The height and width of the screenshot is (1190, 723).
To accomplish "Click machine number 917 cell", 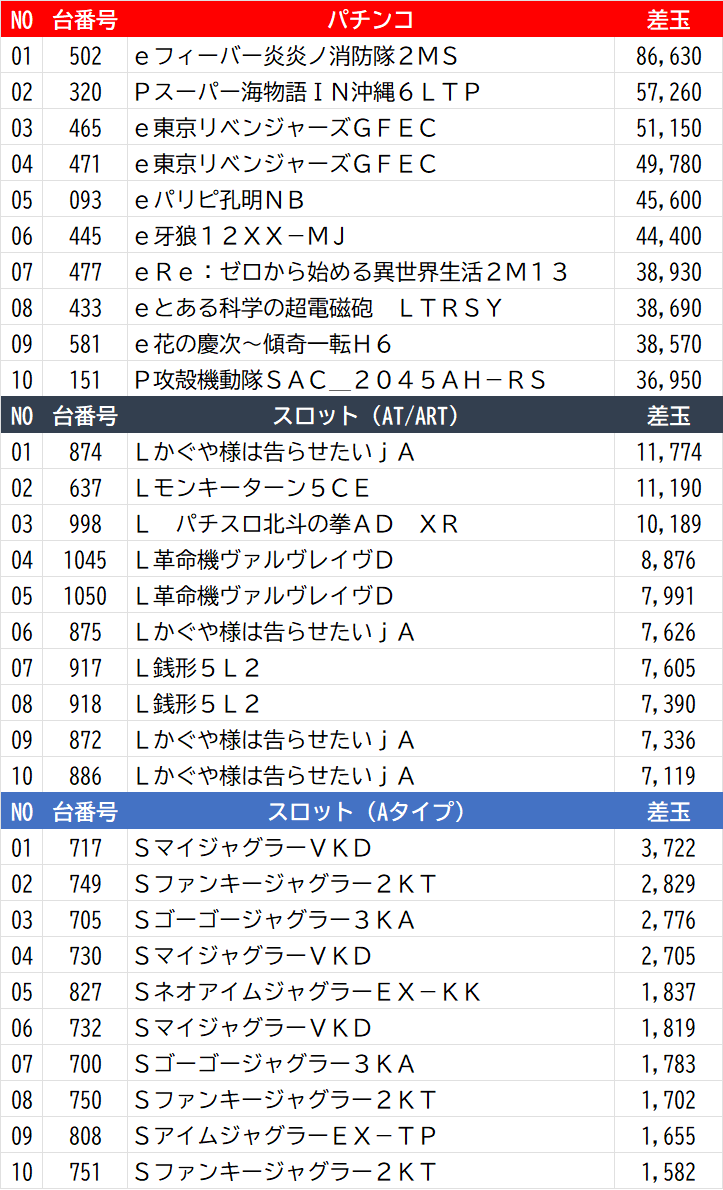I will coord(85,668).
